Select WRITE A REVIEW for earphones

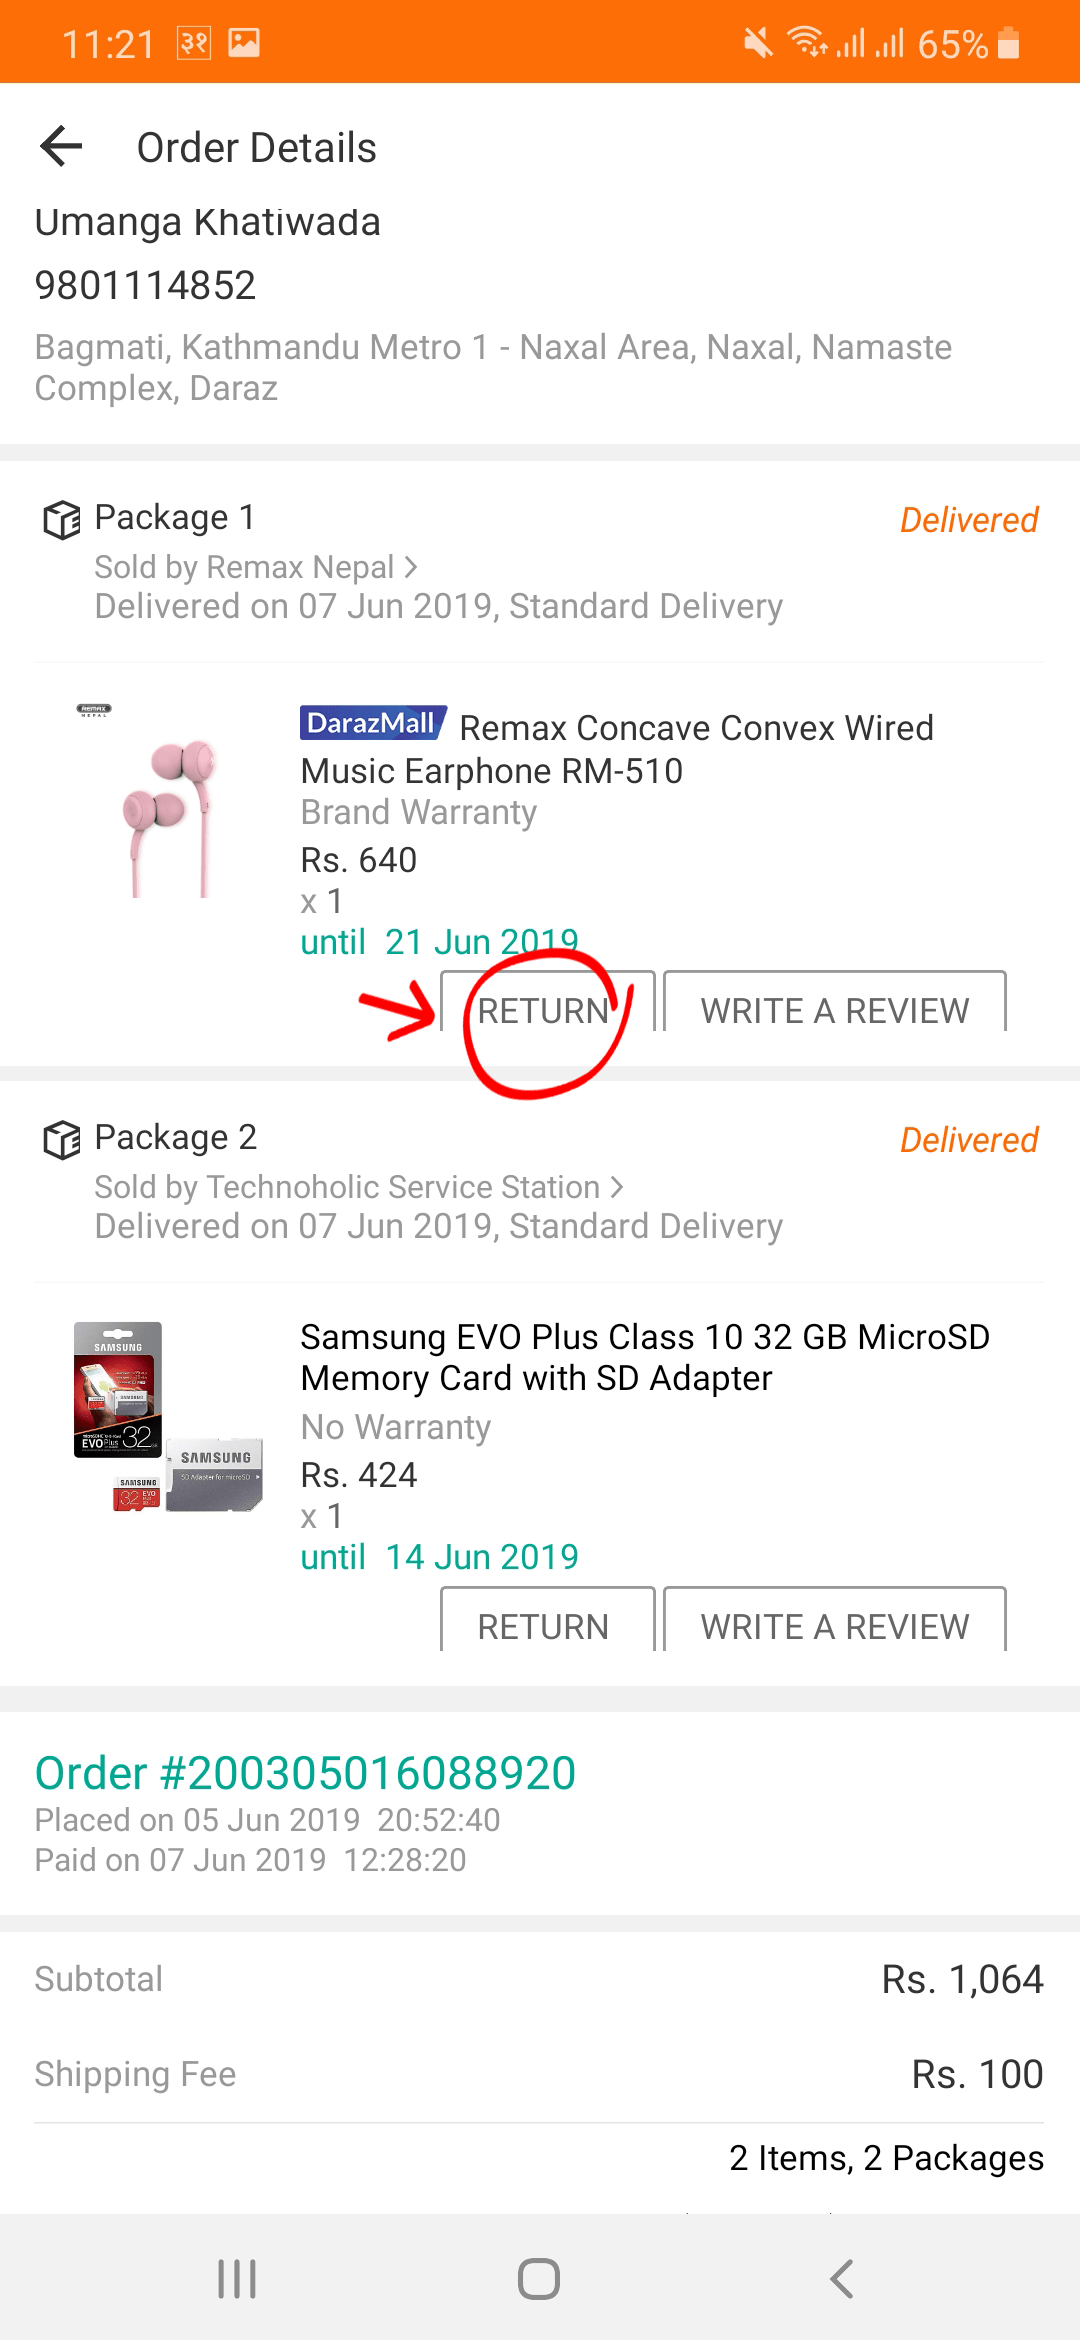835,1009
